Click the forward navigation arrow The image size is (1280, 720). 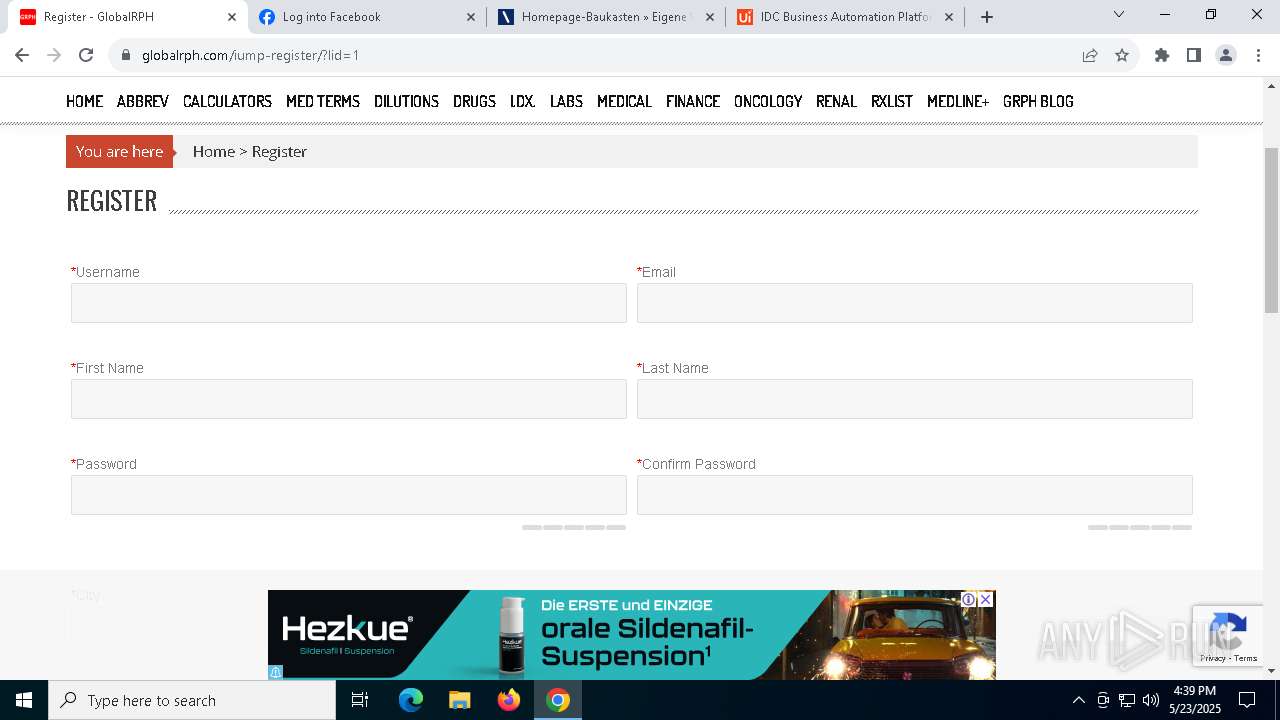55,55
